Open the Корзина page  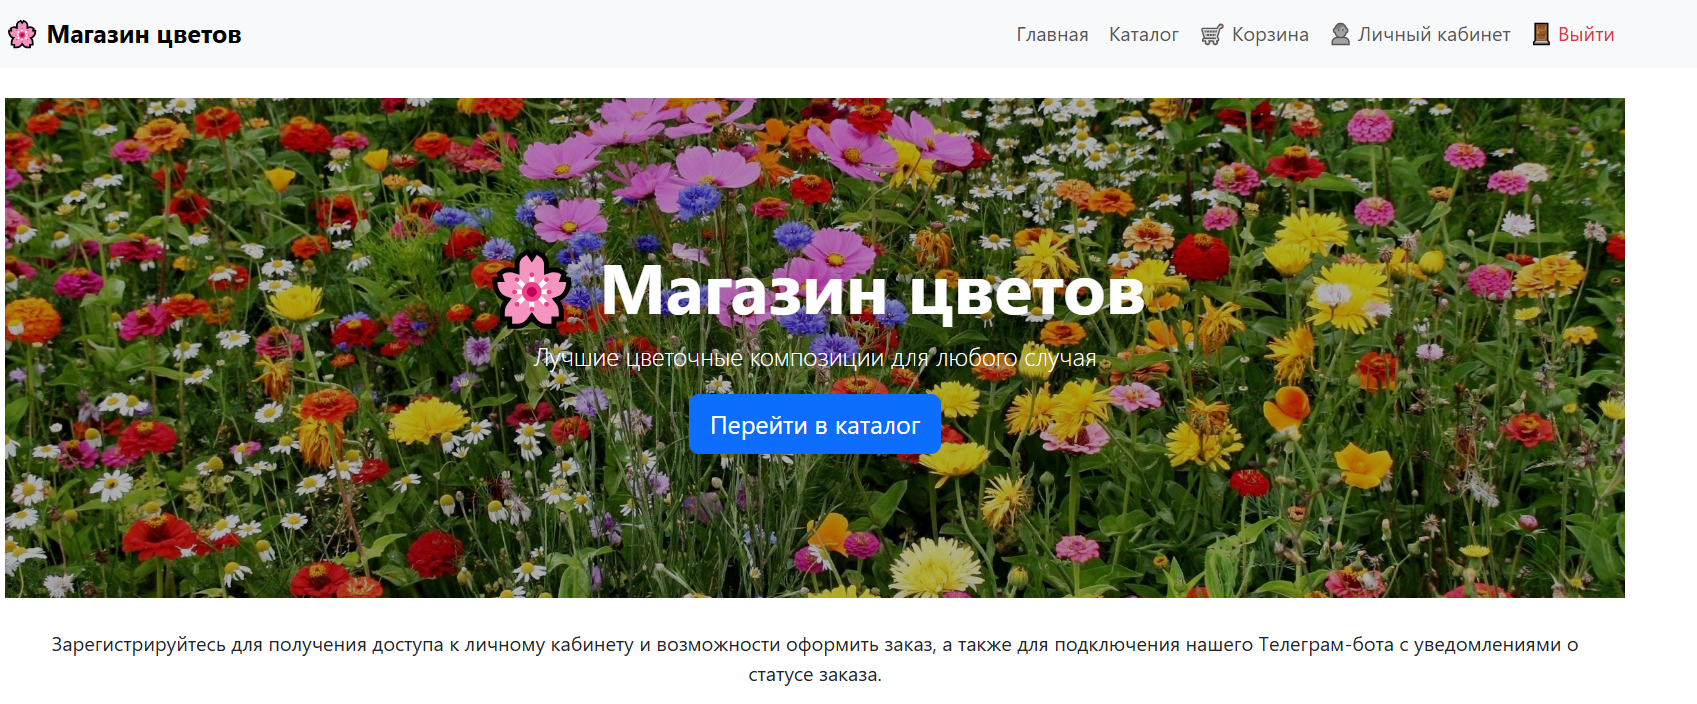(x=1270, y=35)
